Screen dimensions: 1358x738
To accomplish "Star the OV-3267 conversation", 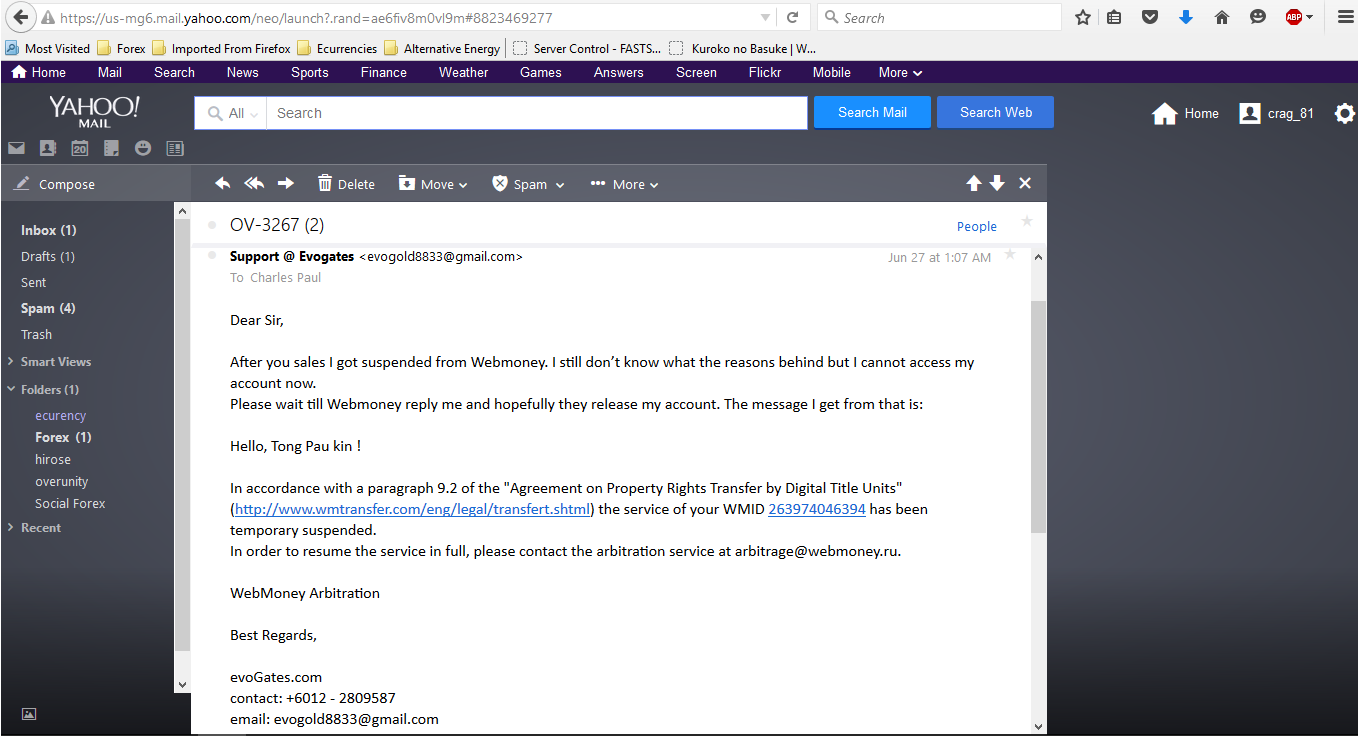I will (1026, 221).
